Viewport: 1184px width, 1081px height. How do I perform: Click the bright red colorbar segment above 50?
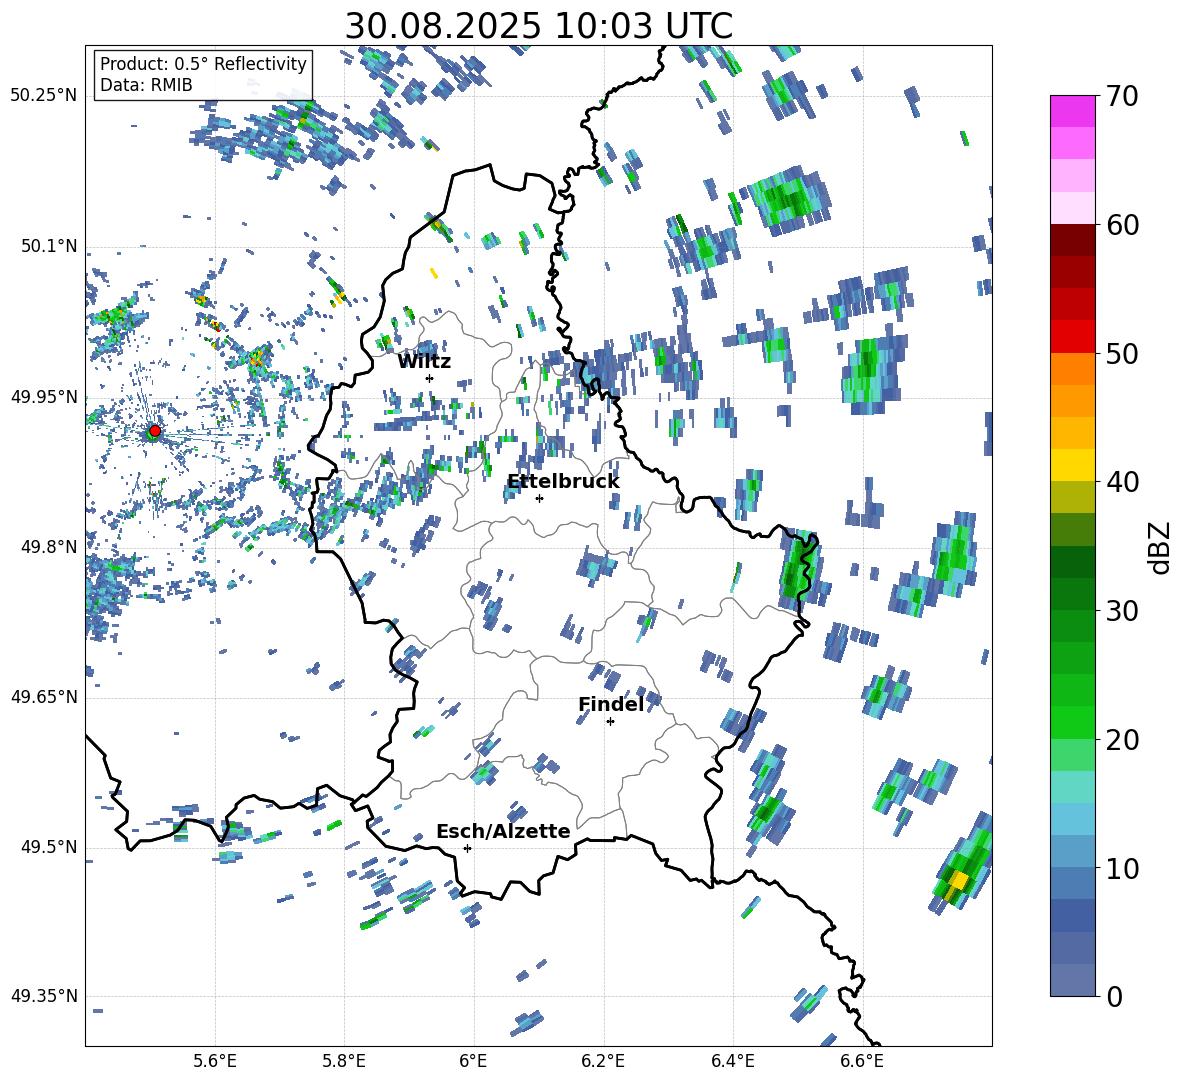(x=1072, y=337)
